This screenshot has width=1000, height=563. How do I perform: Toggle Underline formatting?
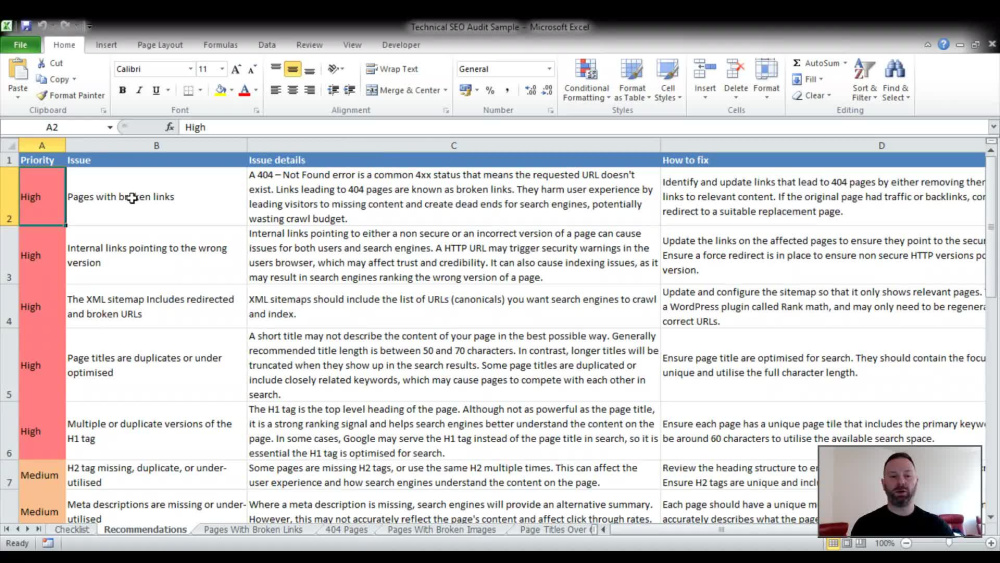(x=156, y=91)
